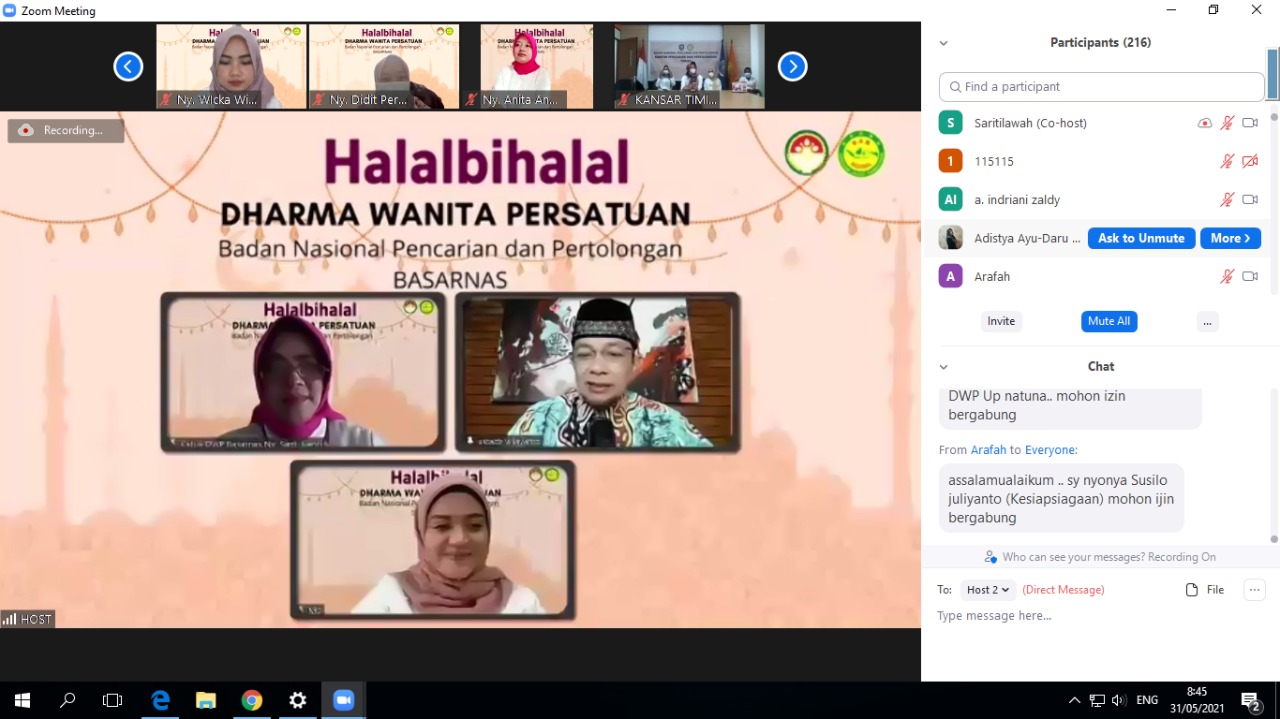1280x719 pixels.
Task: Click the cloud recording icon for Saritilawah
Action: click(1205, 123)
